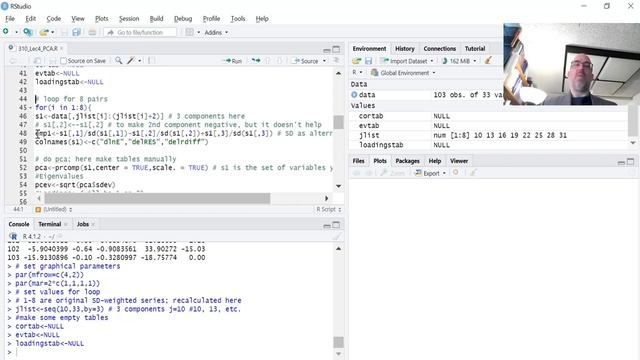Open the workspace panes dropdown arrow
The image size is (640, 360).
[198, 32]
